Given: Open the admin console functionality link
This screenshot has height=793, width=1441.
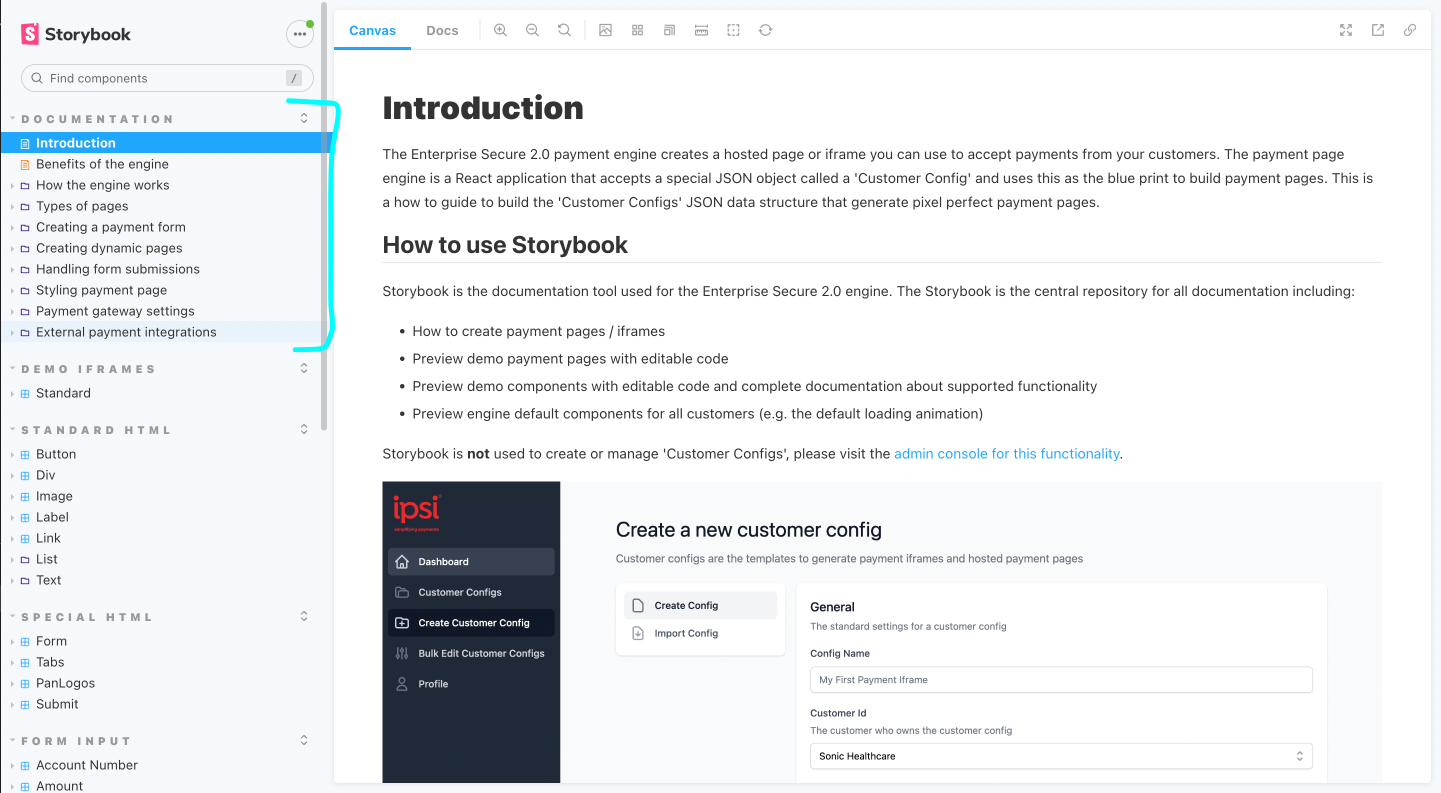Looking at the screenshot, I should pos(1006,453).
